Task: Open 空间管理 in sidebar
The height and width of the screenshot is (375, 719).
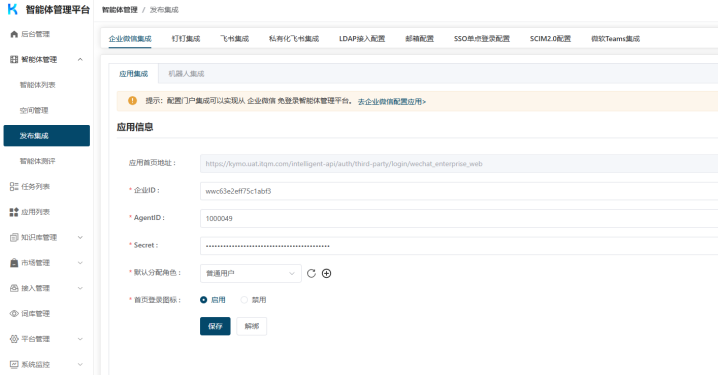Action: coord(34,110)
